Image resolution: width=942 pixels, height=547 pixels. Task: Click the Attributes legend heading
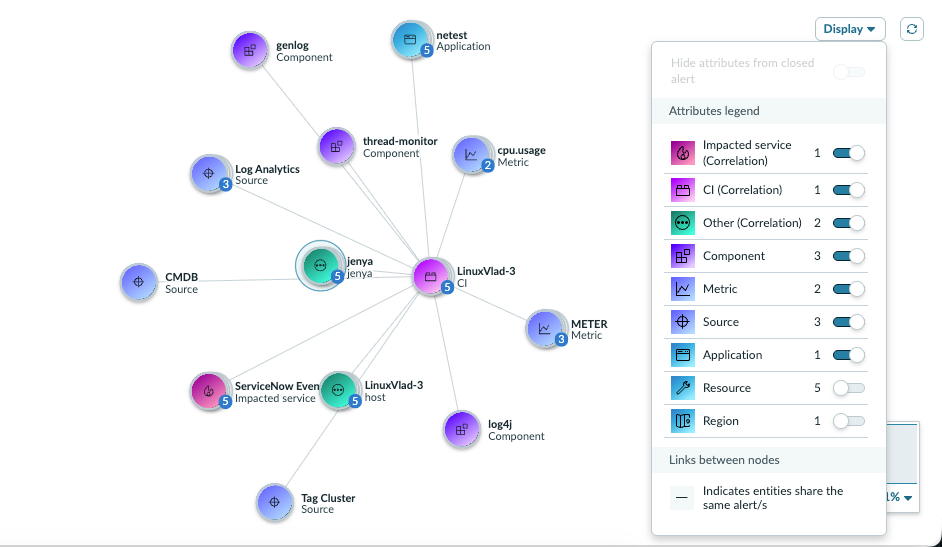(x=714, y=111)
